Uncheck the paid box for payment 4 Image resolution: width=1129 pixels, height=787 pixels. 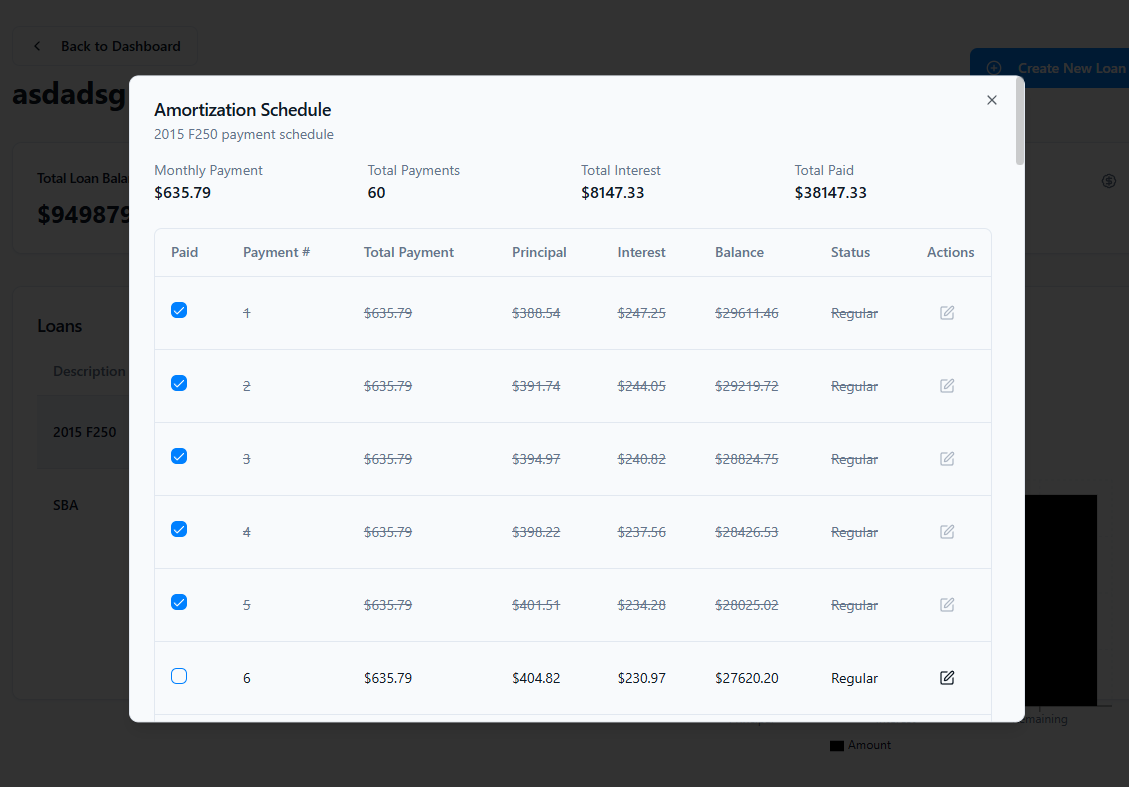click(x=179, y=529)
